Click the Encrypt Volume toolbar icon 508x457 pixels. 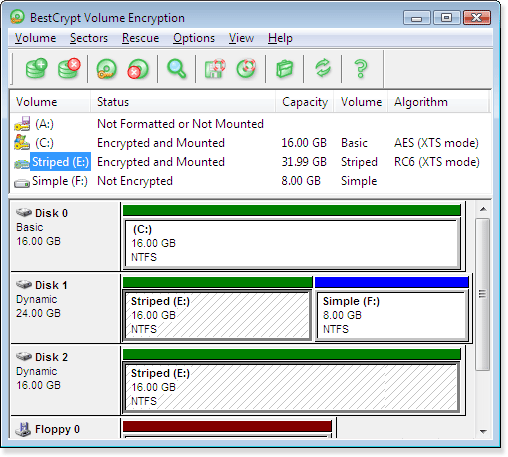point(36,68)
